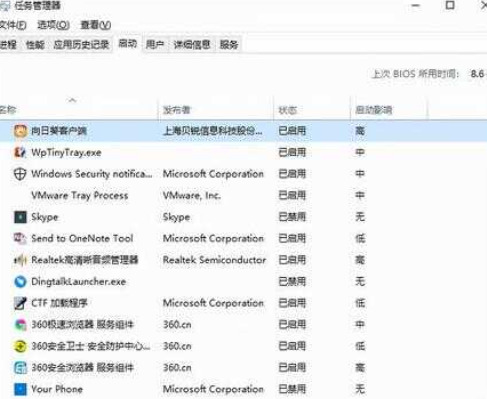The height and width of the screenshot is (399, 487).
Task: Select 360安全卫士 安全防护中心 entry
Action: tap(91, 346)
